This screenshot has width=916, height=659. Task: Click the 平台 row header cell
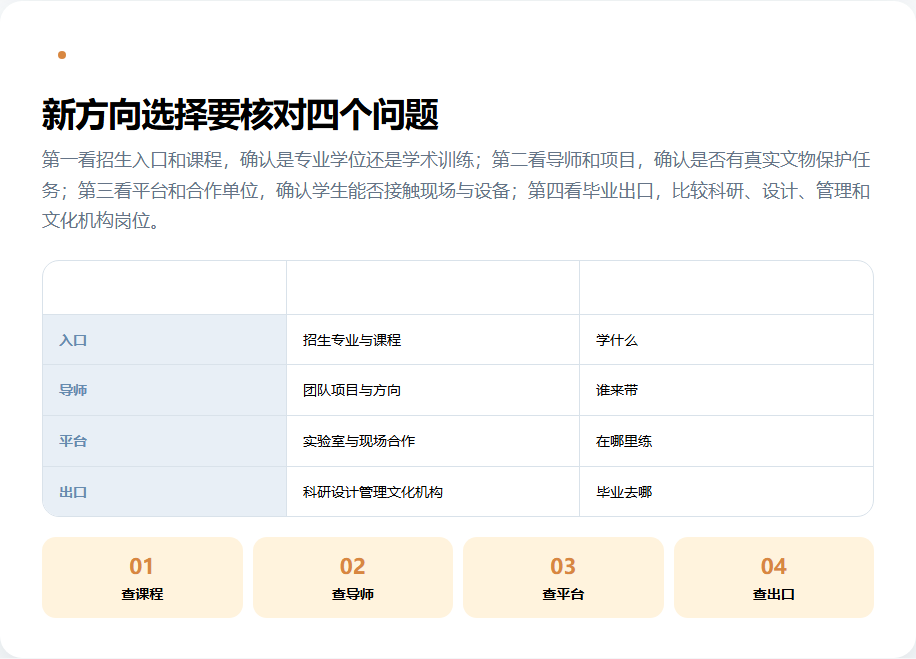click(165, 441)
